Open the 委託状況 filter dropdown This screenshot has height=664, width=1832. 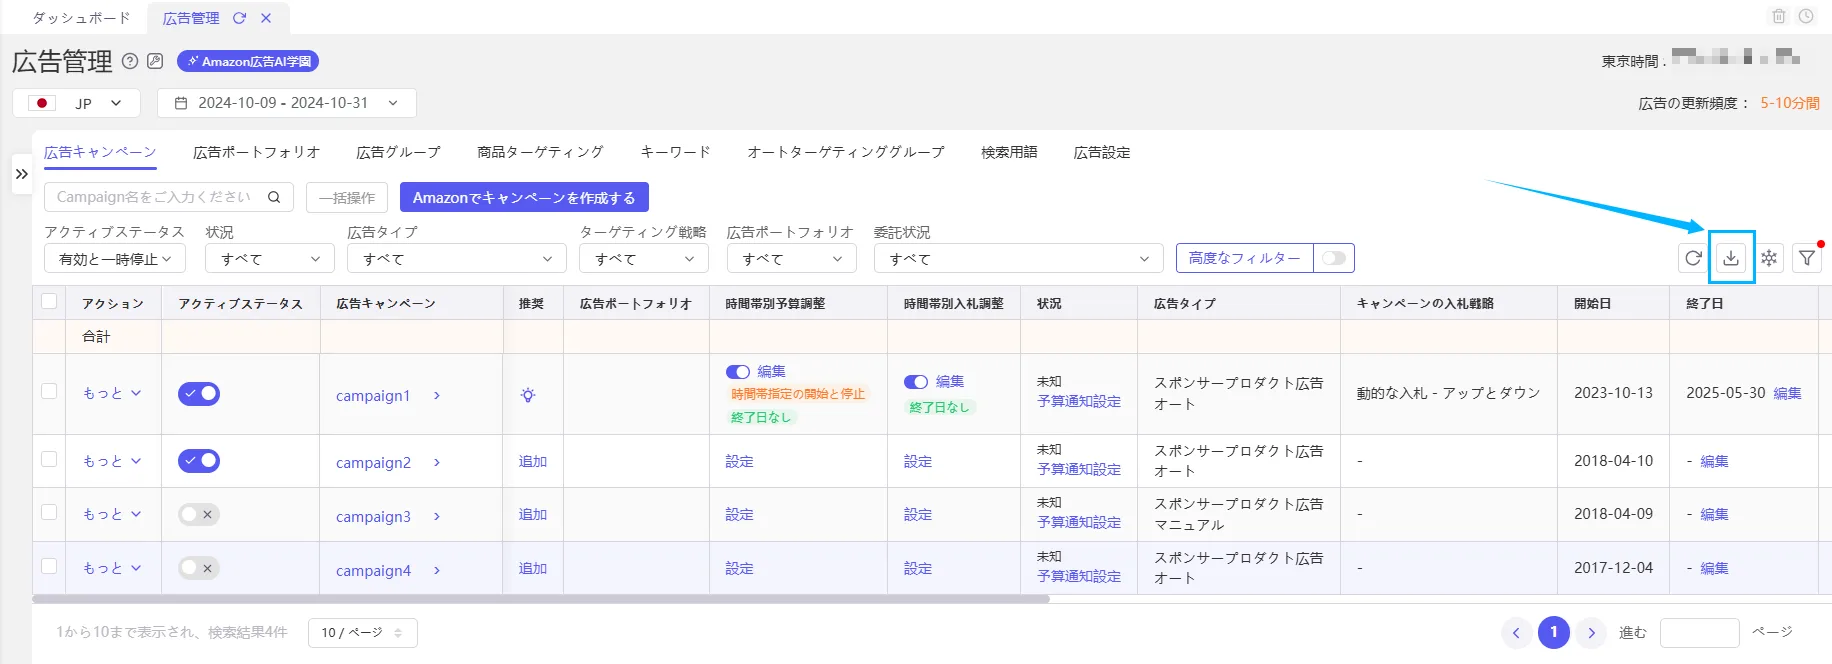[x=1018, y=258]
